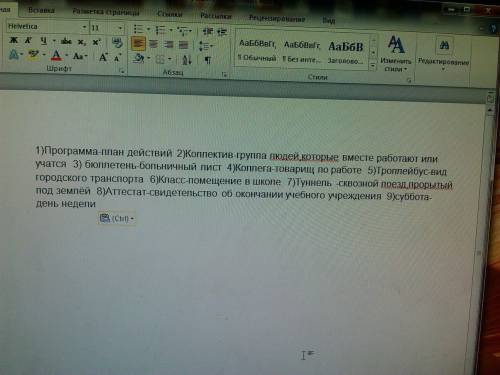Viewport: 500px width, 375px height.
Task: Open font size dropdown
Action: click(x=120, y=28)
